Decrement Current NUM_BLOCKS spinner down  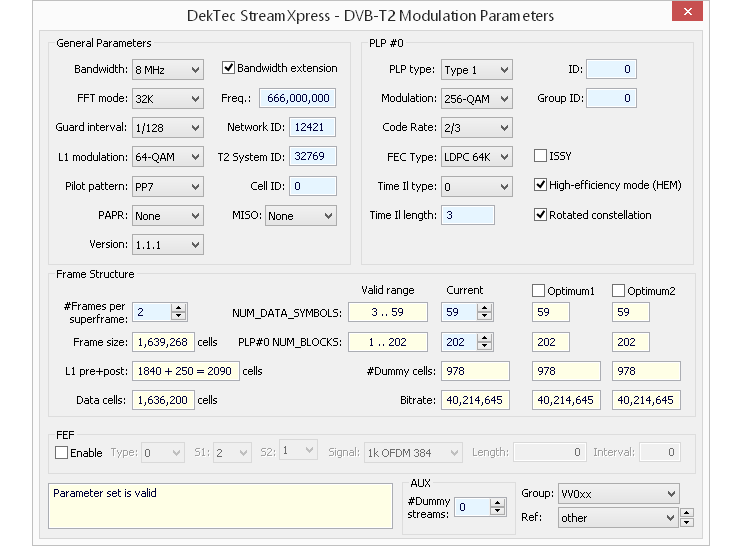(484, 346)
